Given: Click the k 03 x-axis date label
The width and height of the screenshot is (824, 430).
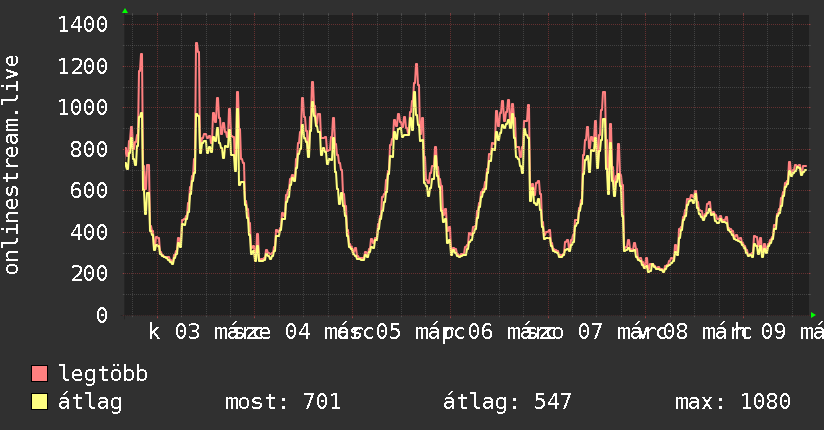Looking at the screenshot, I should (x=174, y=332).
